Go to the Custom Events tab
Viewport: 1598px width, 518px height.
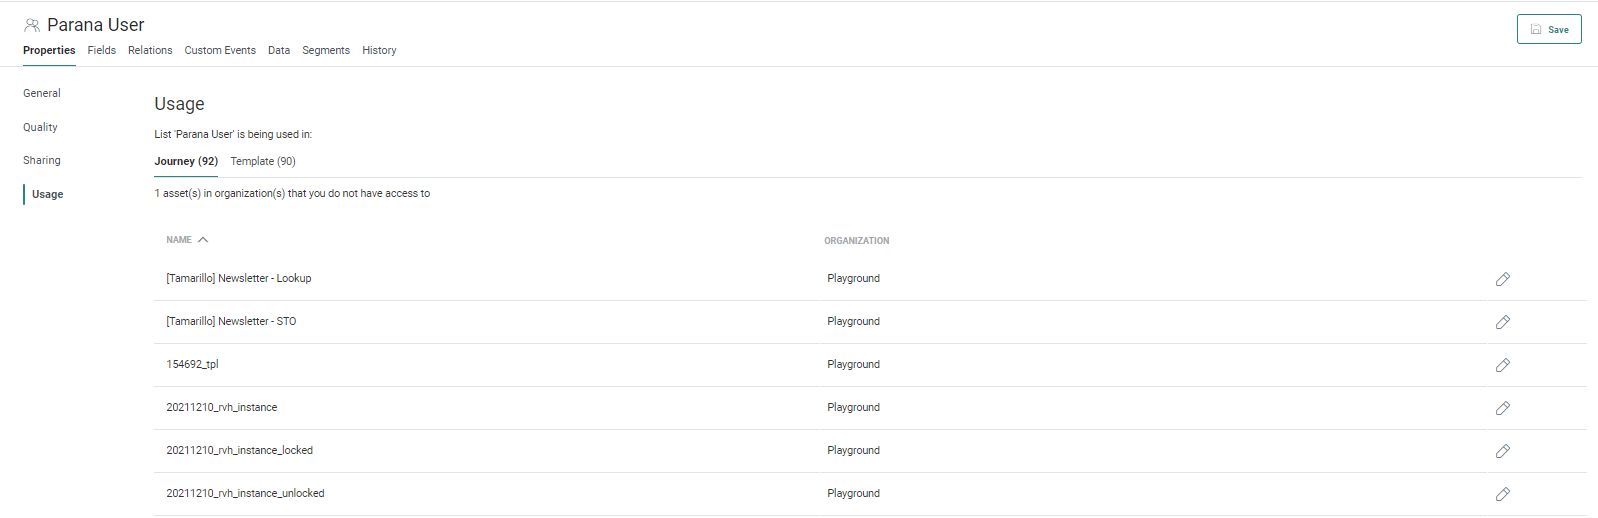[220, 50]
